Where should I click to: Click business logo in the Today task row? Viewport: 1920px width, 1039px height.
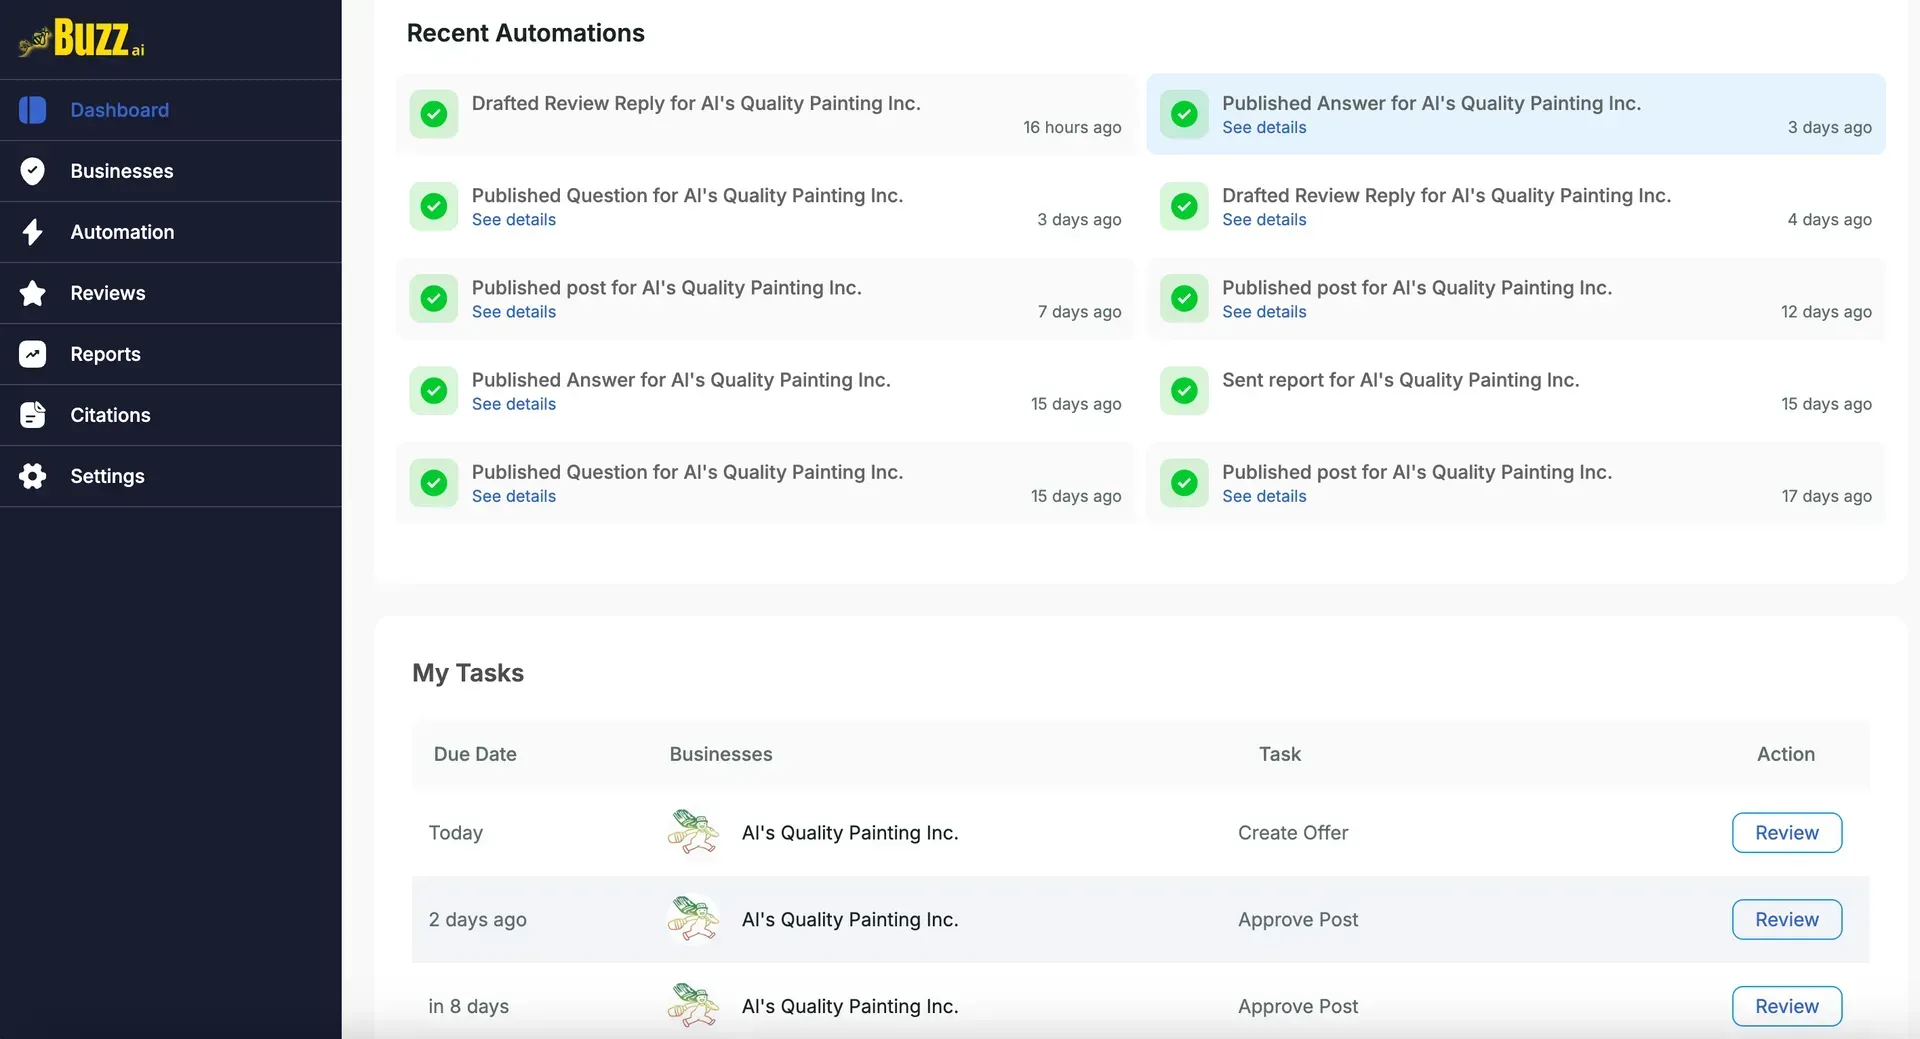[x=693, y=832]
